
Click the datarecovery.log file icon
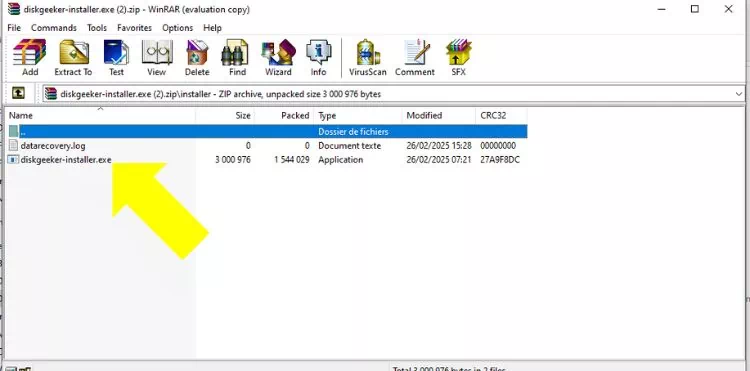click(14, 145)
